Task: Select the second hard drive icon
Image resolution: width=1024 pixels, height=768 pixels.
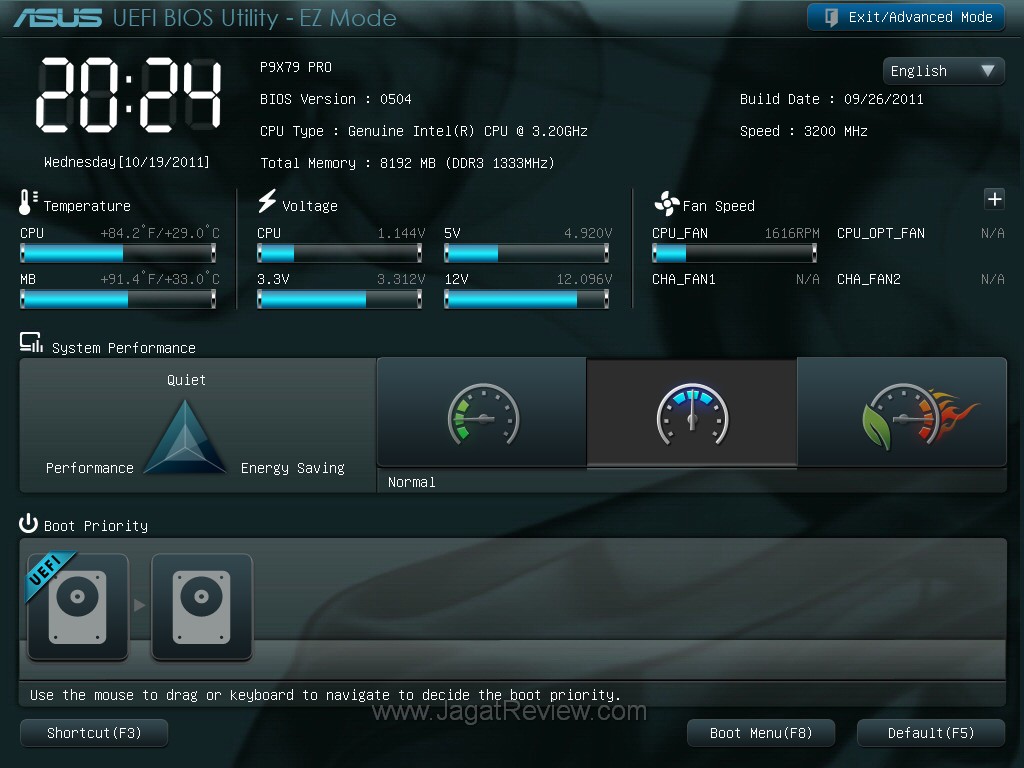Action: pyautogui.click(x=201, y=607)
